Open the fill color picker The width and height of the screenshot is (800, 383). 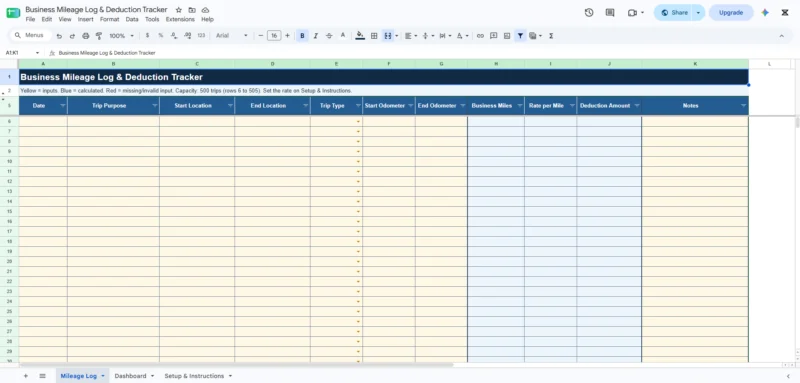coord(360,36)
